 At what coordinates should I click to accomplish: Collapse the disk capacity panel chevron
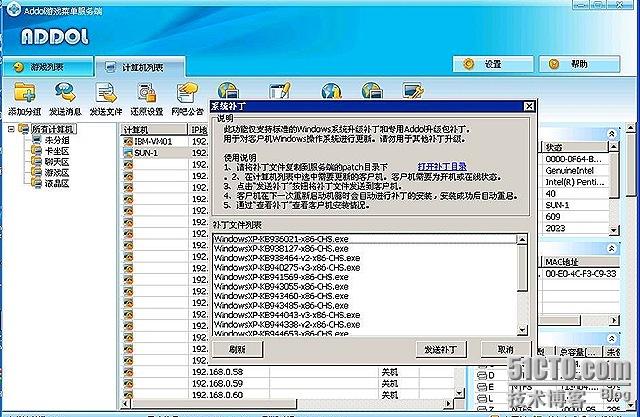[x=611, y=338]
